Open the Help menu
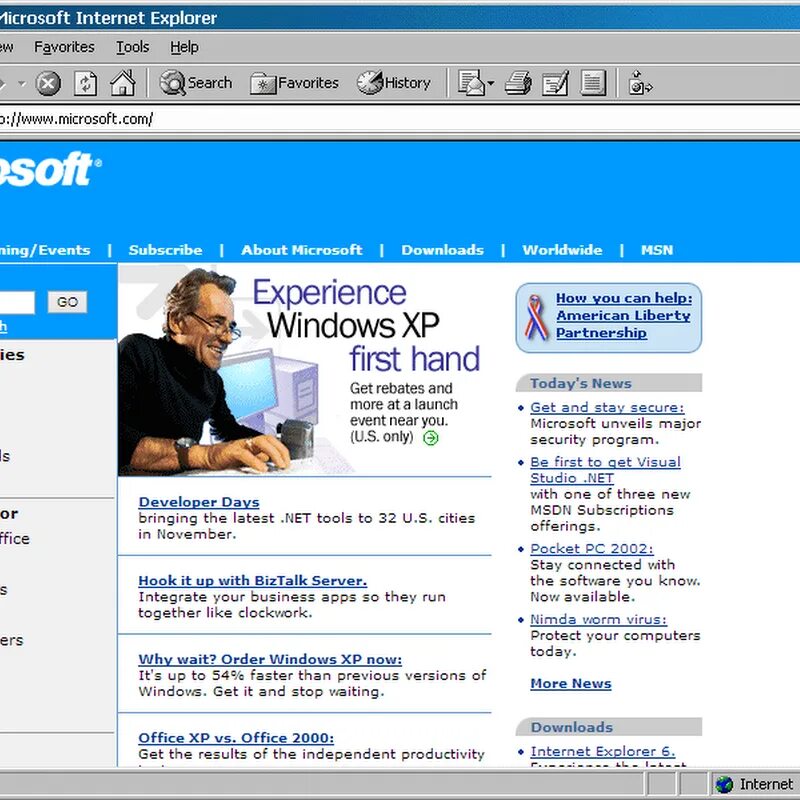800x800 pixels. (x=184, y=47)
